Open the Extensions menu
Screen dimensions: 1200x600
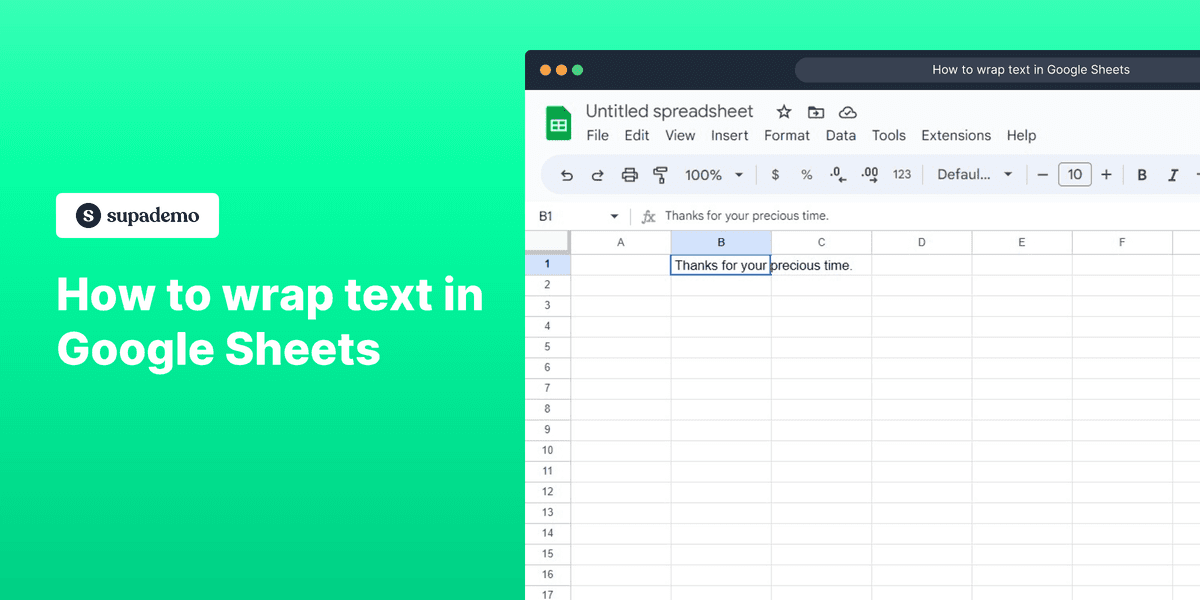click(956, 135)
